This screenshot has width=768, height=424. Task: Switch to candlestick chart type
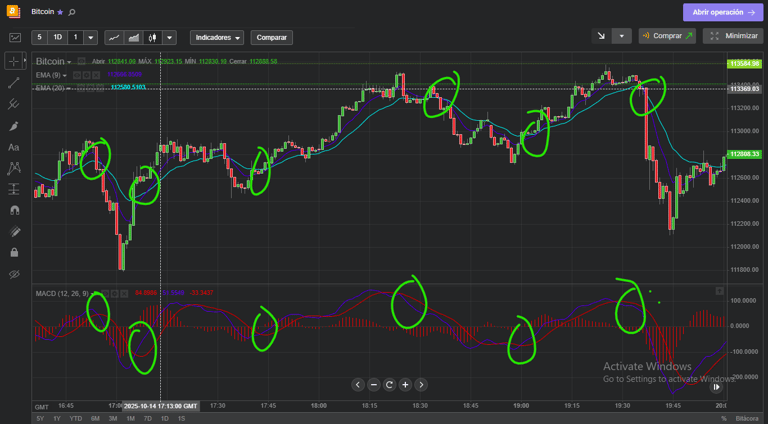153,37
